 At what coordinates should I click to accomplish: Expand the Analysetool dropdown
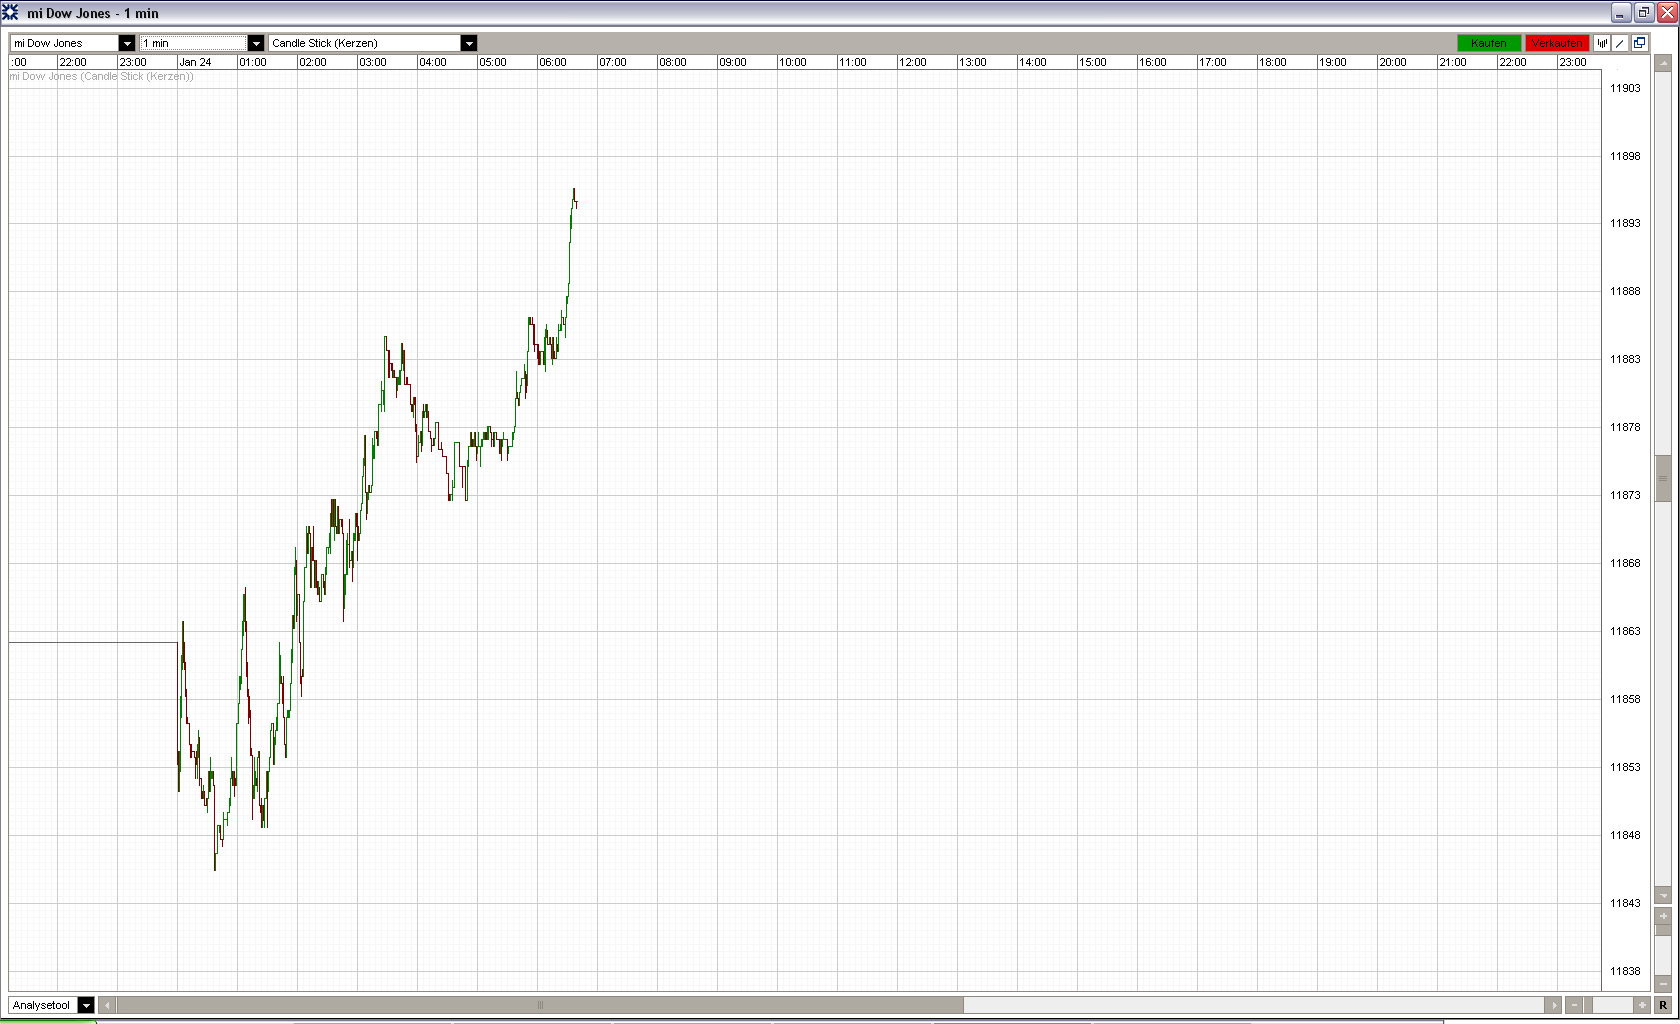(86, 1005)
